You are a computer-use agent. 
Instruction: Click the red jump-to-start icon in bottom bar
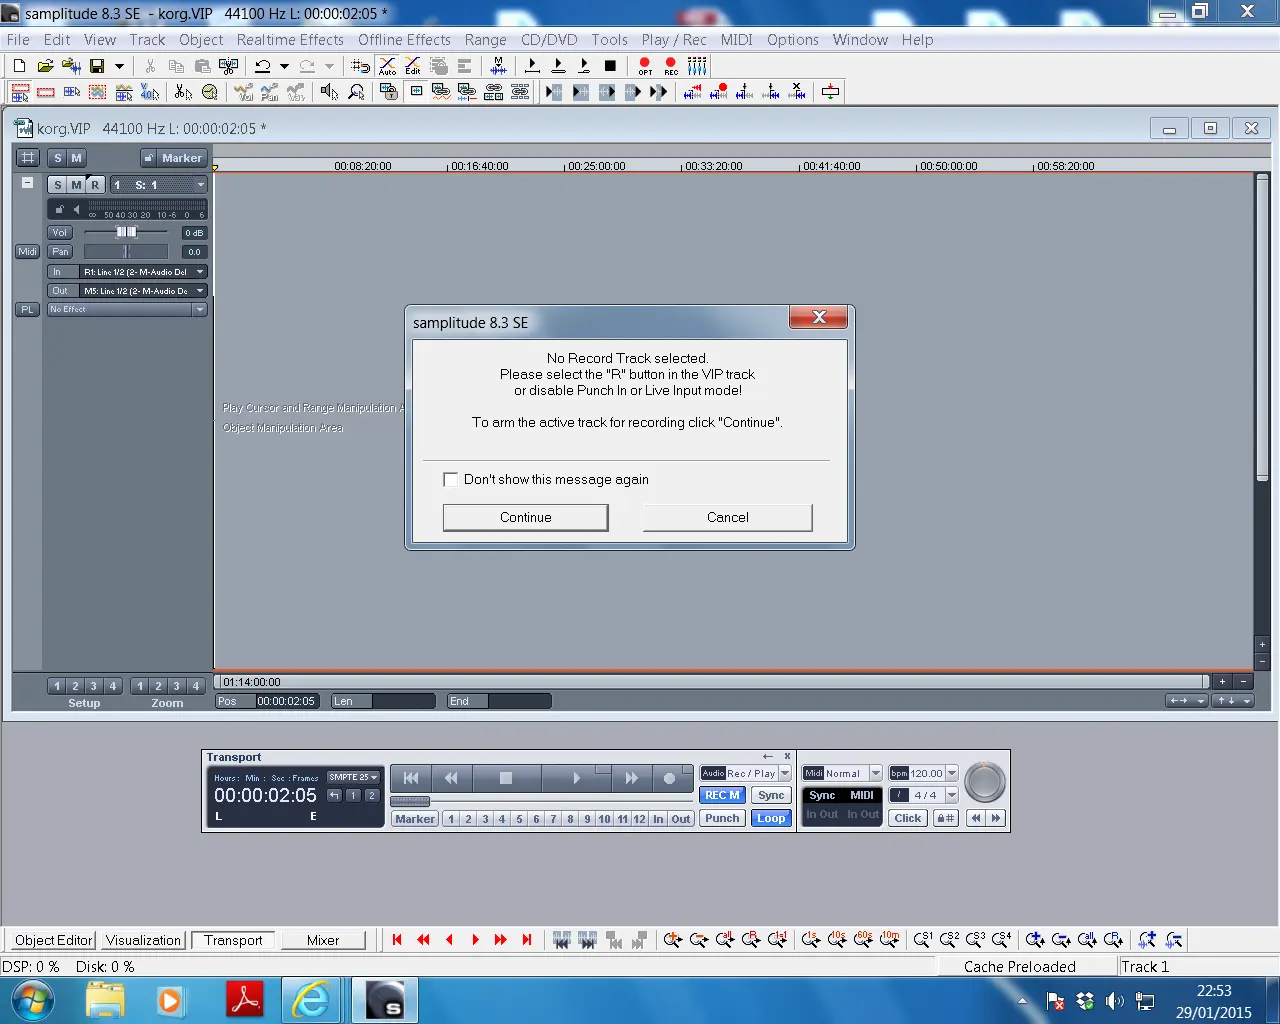click(397, 940)
